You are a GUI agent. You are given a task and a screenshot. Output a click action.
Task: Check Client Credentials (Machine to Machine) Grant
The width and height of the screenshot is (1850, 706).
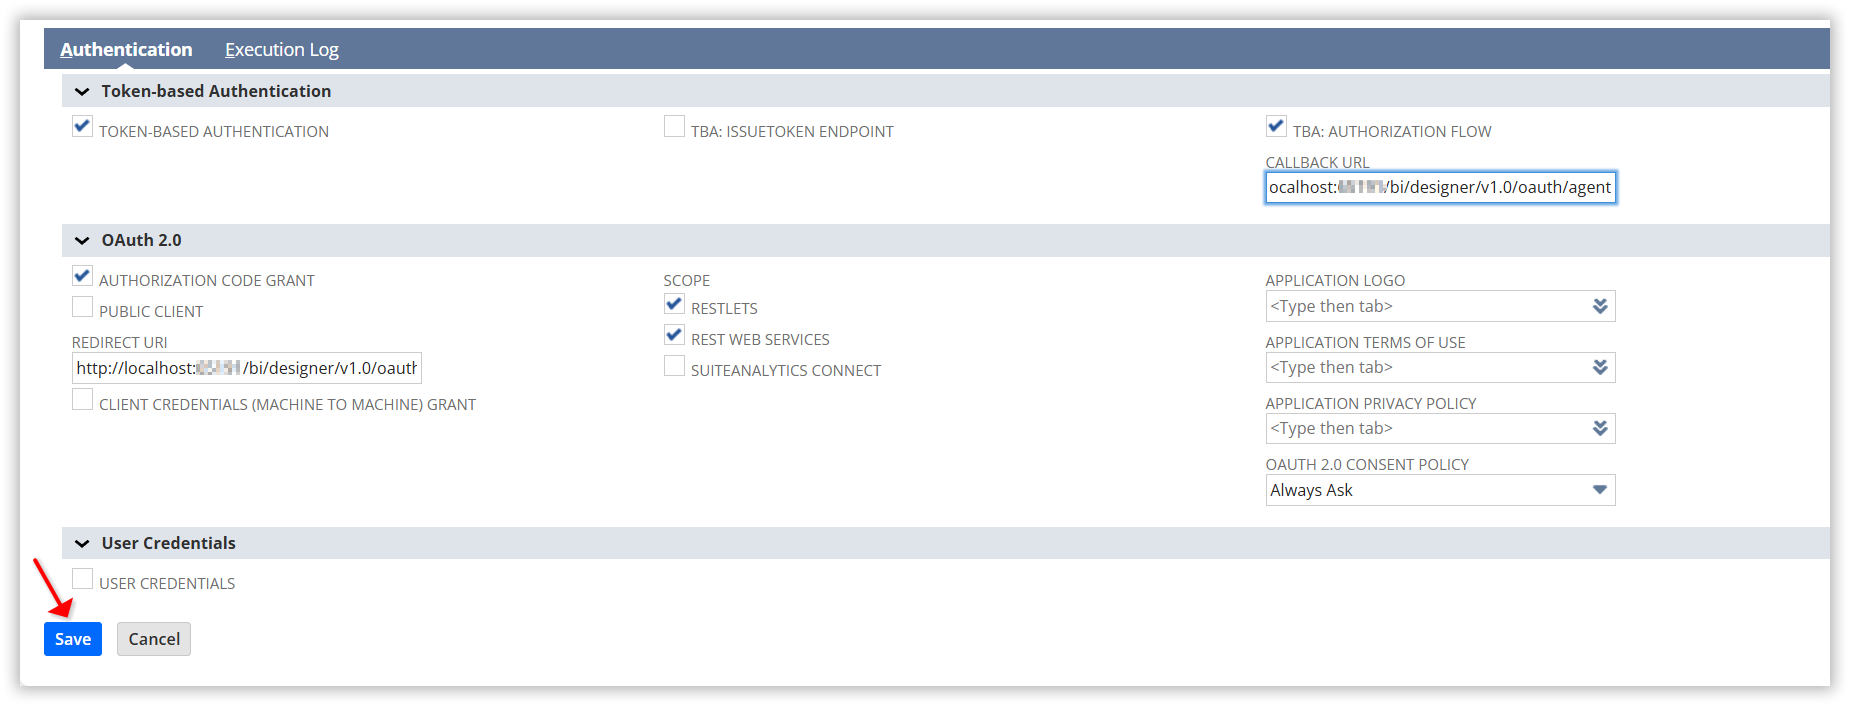coord(82,400)
